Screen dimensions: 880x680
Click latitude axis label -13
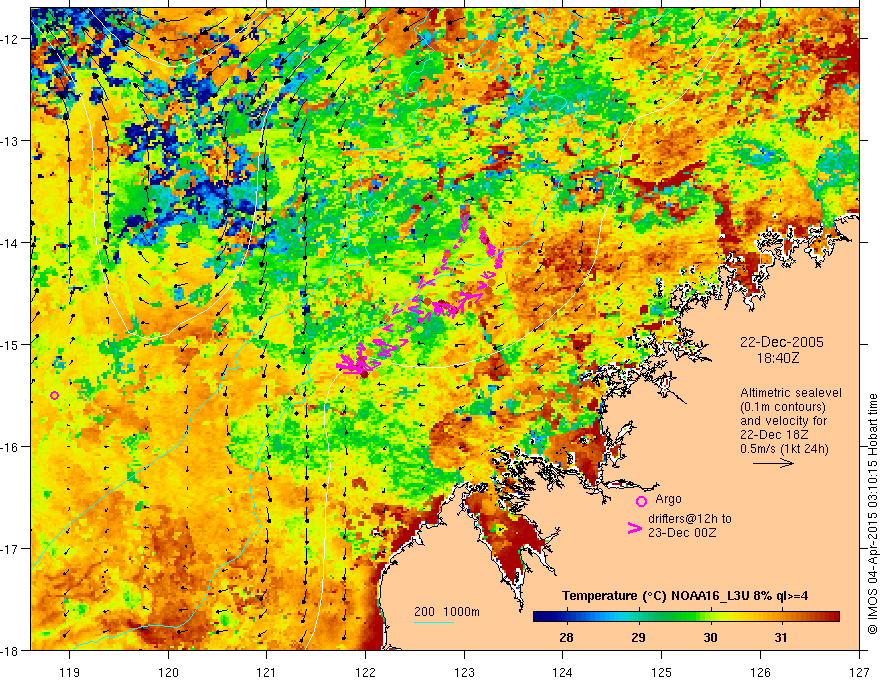point(11,141)
